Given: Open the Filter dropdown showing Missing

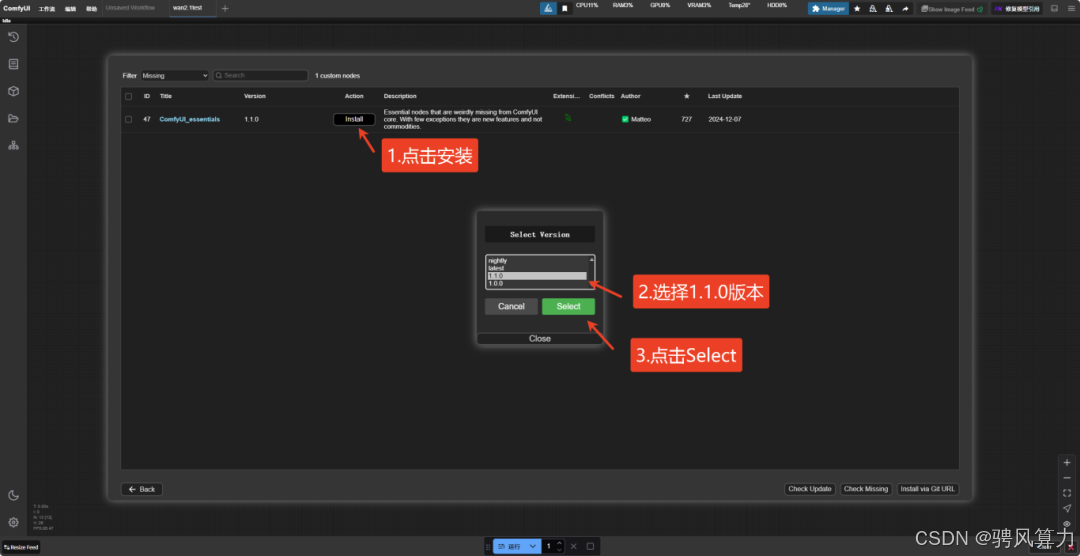Looking at the screenshot, I should click(x=174, y=75).
